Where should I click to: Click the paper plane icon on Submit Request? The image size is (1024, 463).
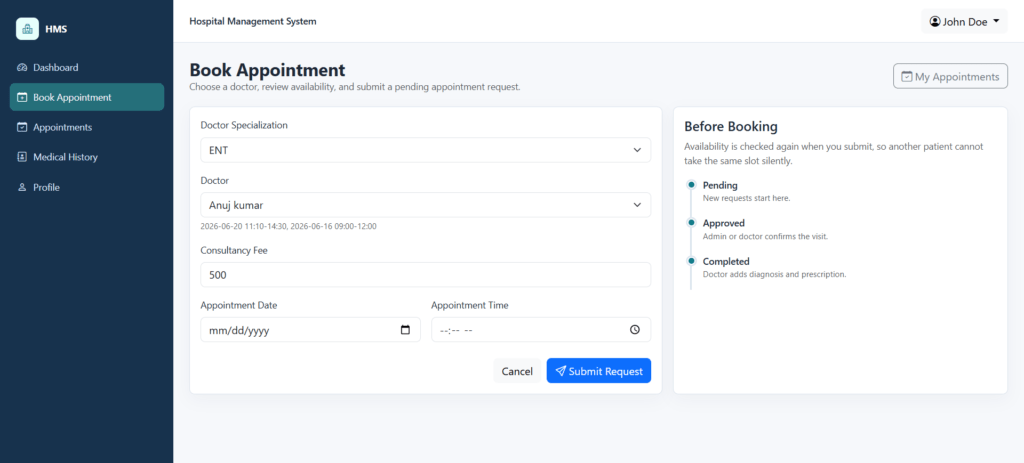[560, 371]
